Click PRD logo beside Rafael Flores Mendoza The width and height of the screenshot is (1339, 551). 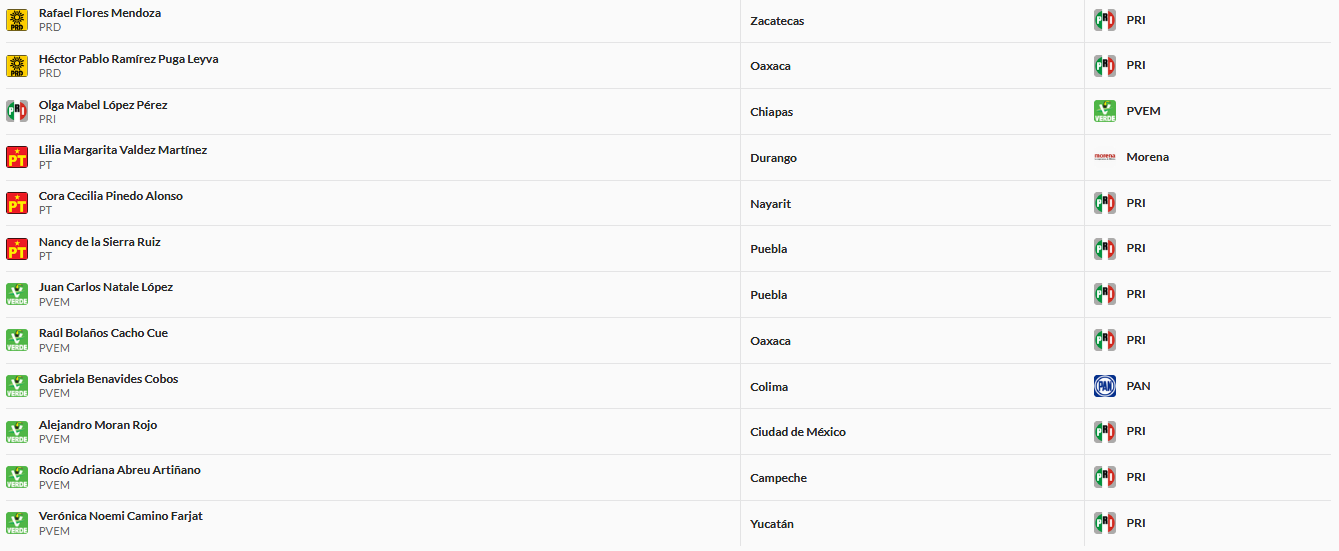click(x=17, y=20)
